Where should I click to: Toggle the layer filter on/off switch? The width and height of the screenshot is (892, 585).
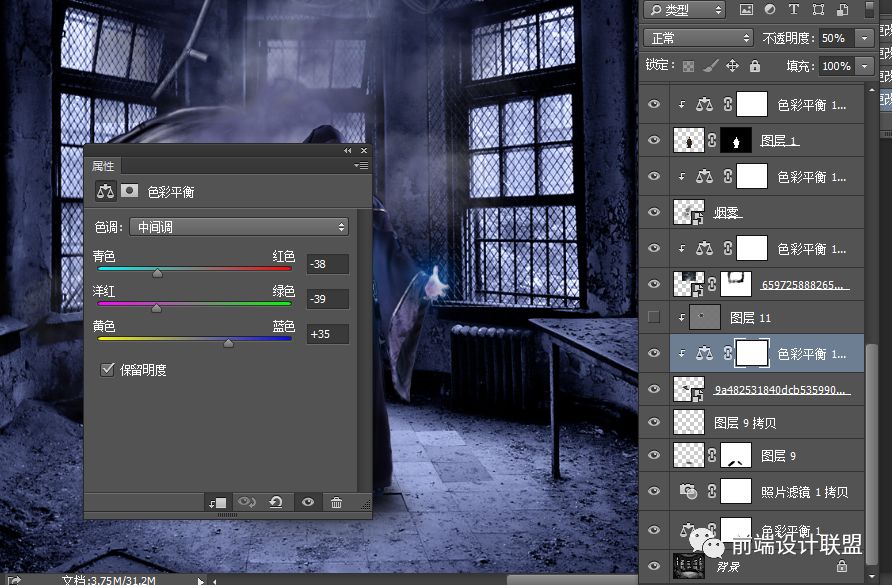869,9
